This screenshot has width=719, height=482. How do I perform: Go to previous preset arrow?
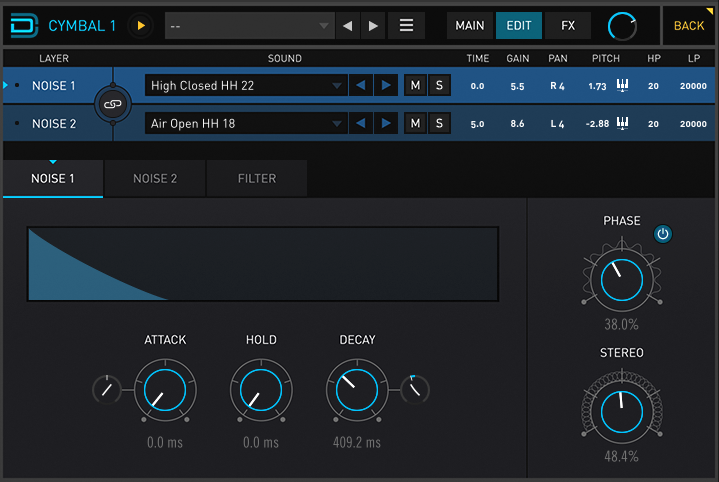click(347, 25)
